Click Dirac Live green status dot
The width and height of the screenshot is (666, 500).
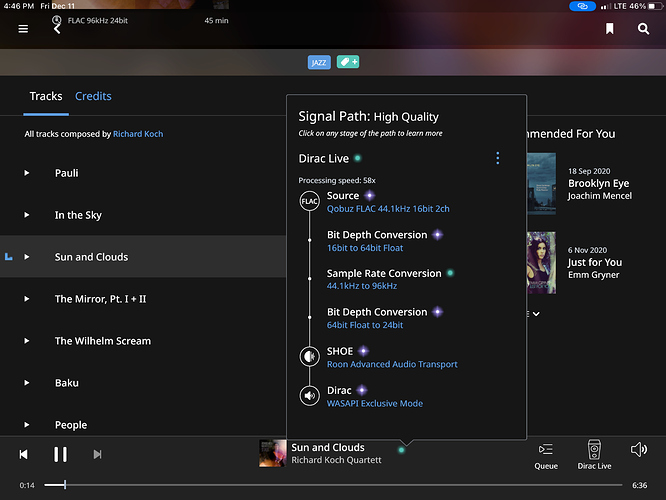coord(358,158)
